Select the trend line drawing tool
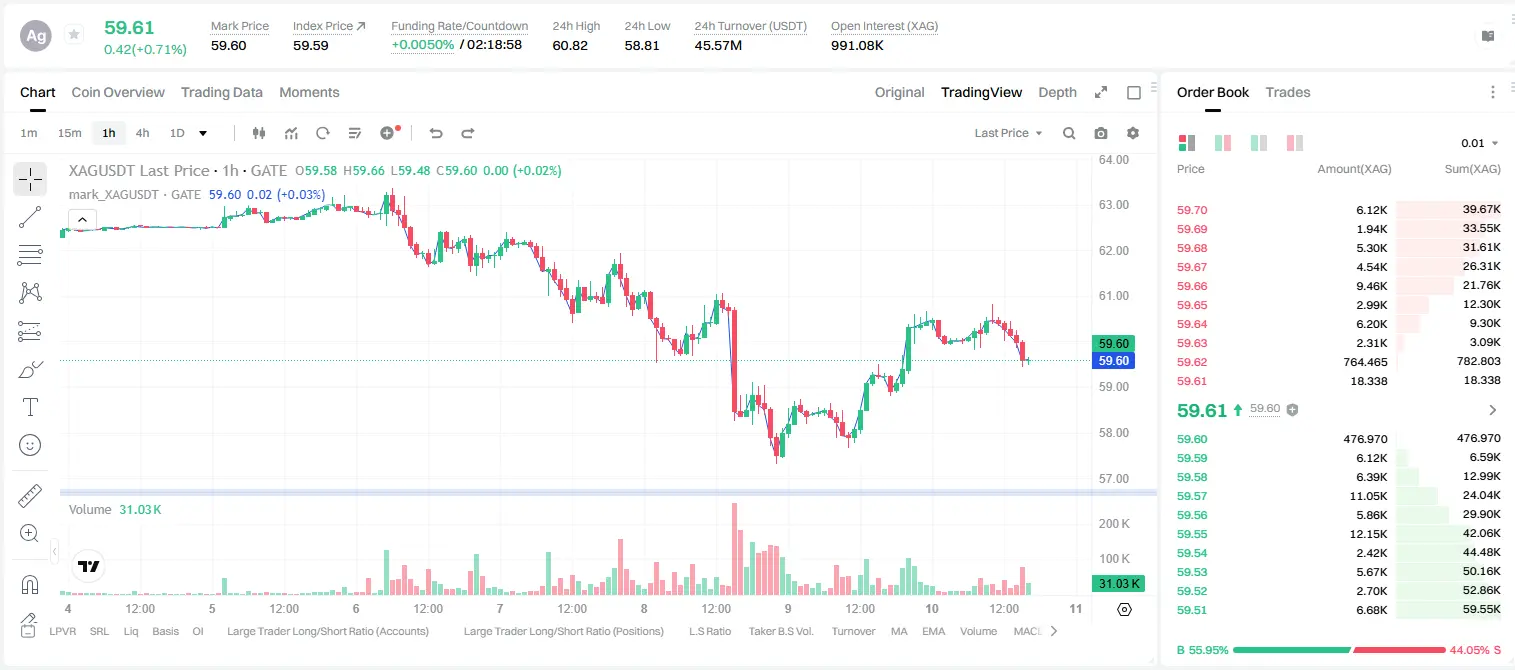This screenshot has height=670, width=1515. 30,217
